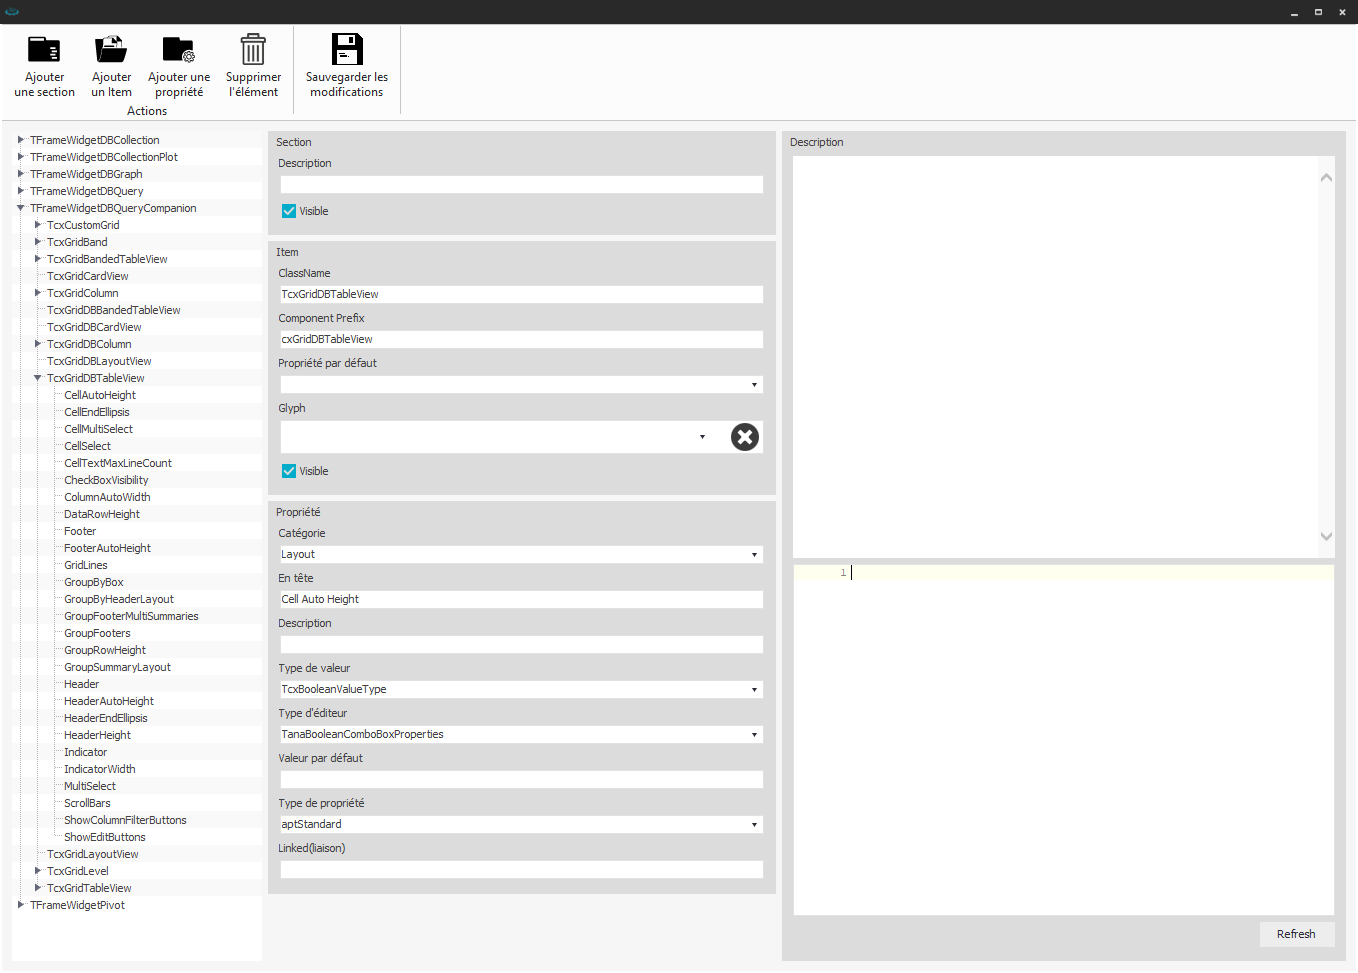The image size is (1358, 973).
Task: Click line 1 of the code editor
Action: click(1063, 573)
